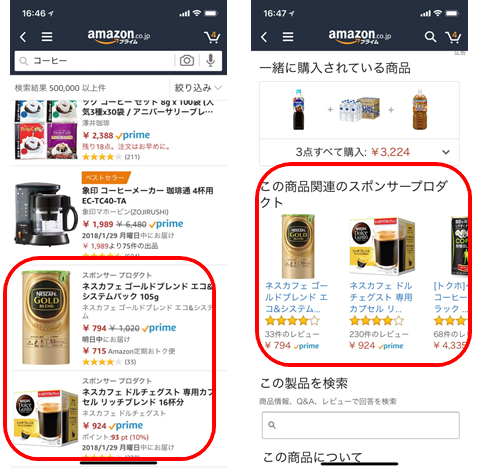Expand the 3点すべて購入 bundle chevron
This screenshot has width=480, height=469.
[446, 152]
